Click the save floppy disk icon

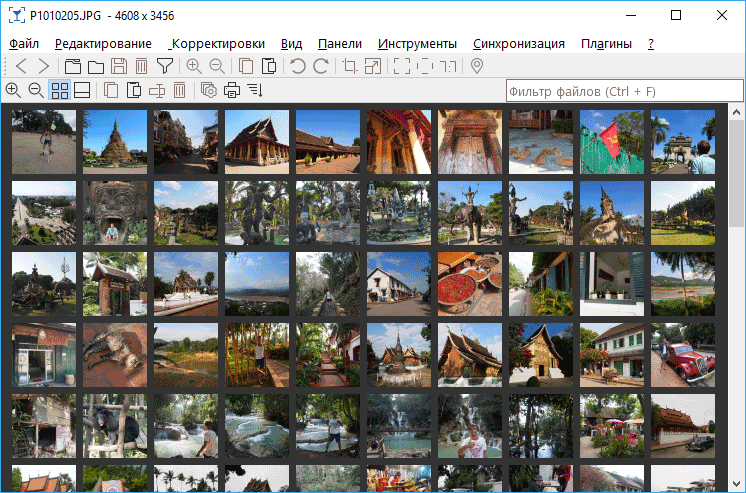(119, 67)
